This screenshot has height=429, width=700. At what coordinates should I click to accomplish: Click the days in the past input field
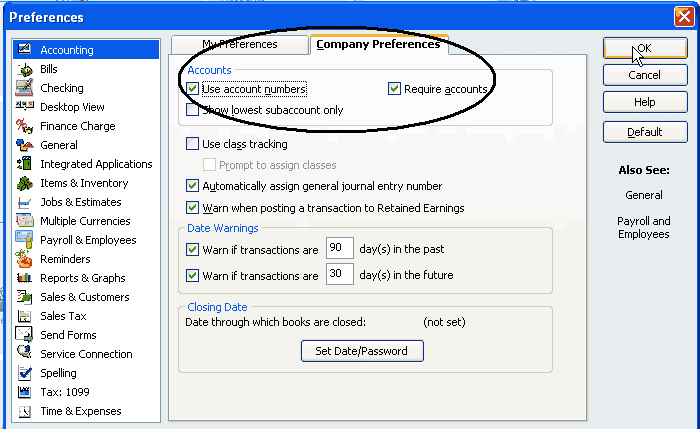point(340,248)
